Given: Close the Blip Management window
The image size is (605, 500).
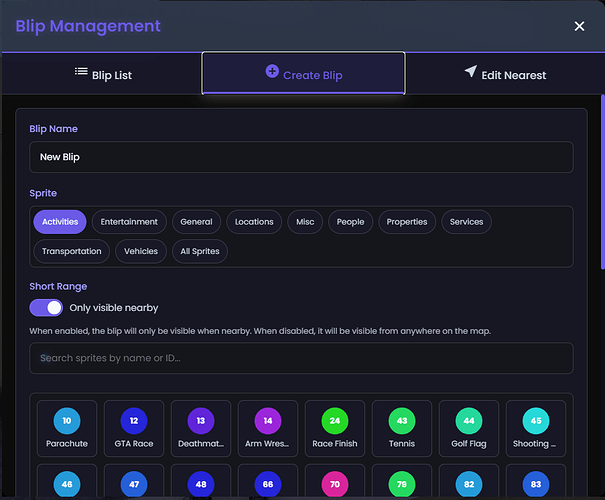Looking at the screenshot, I should point(579,27).
